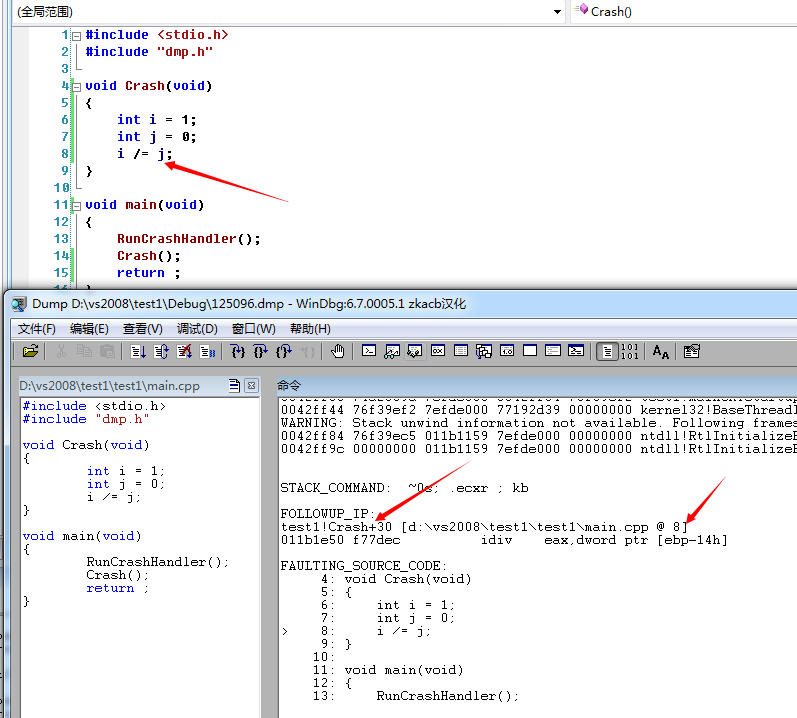The width and height of the screenshot is (797, 718).
Task: Open the 窗口(W) menu
Action: click(254, 329)
